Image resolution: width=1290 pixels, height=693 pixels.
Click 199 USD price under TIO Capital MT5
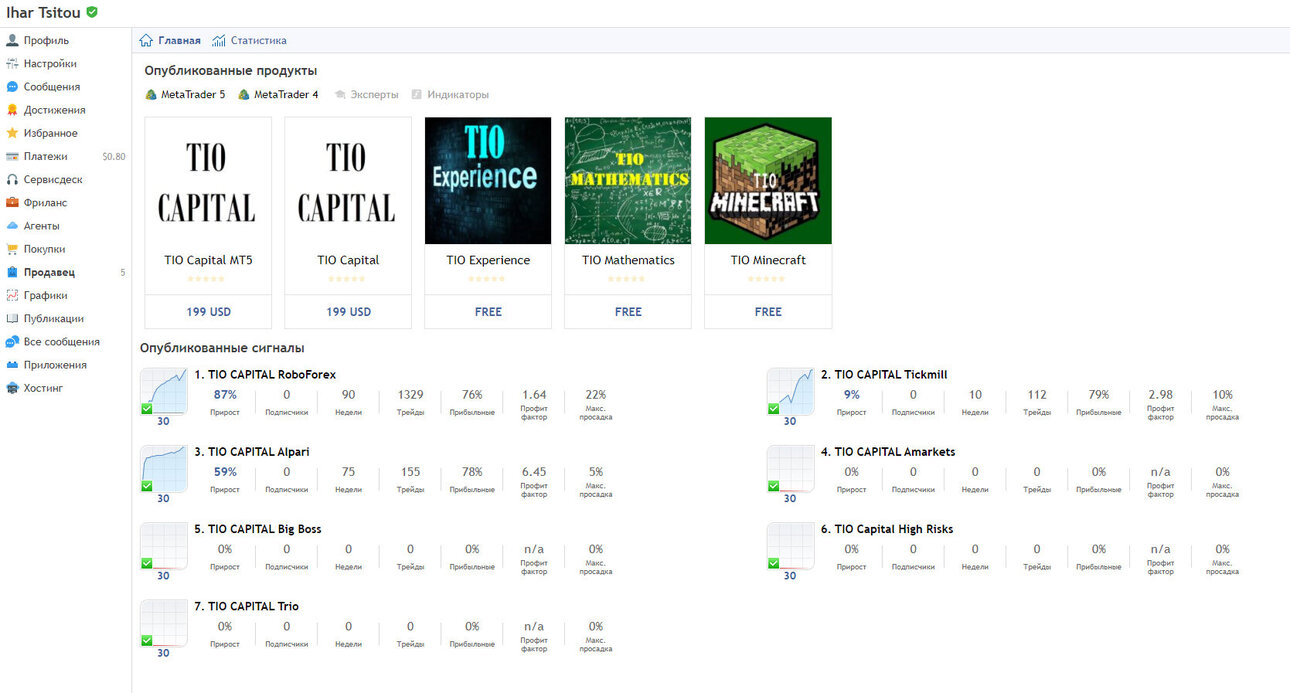208,312
